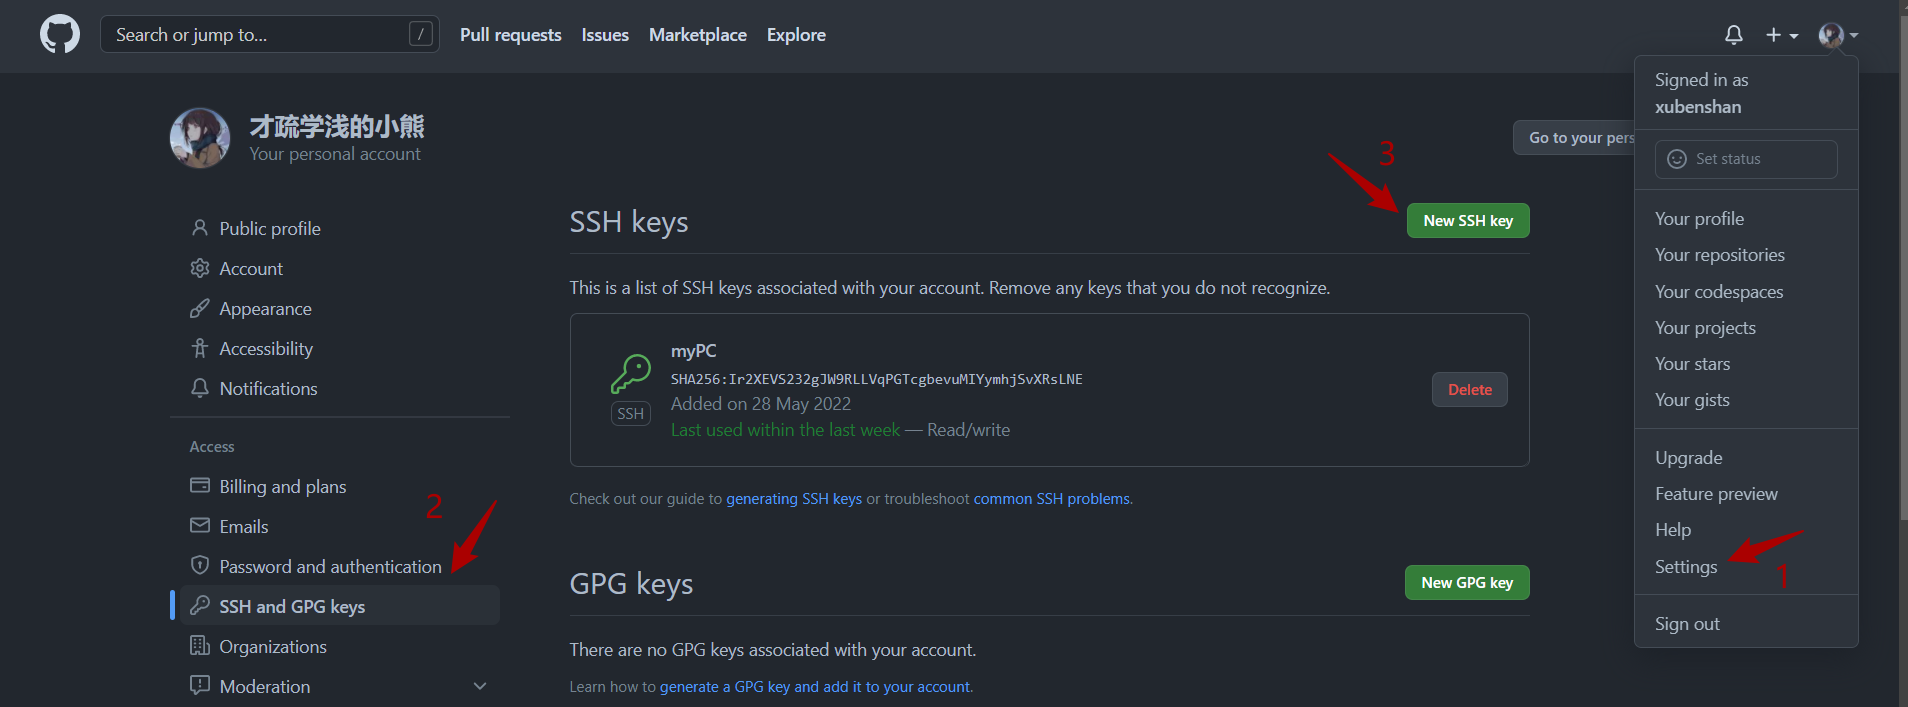The height and width of the screenshot is (707, 1908).
Task: Open the notifications bell icon
Action: coord(1734,35)
